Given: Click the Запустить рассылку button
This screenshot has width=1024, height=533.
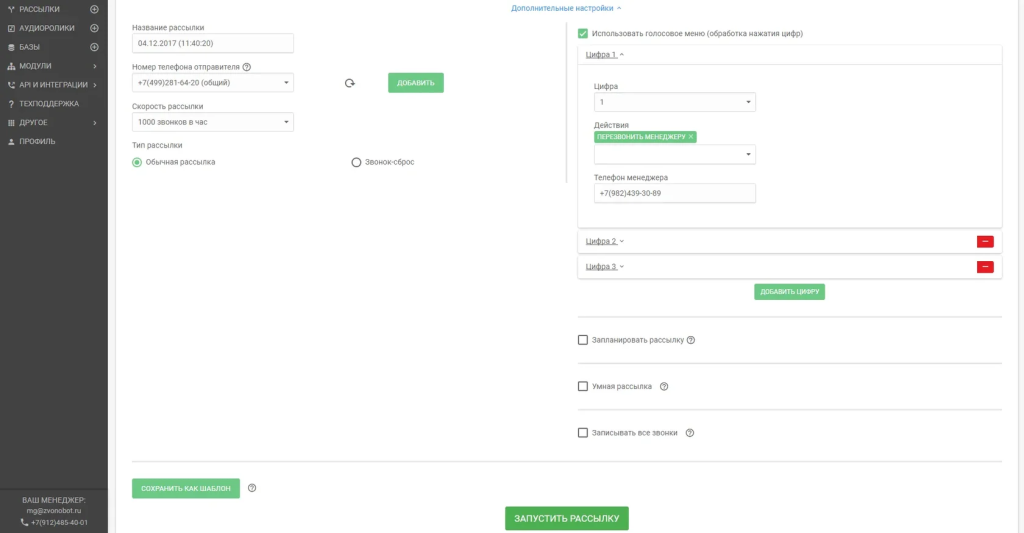Looking at the screenshot, I should (x=567, y=519).
